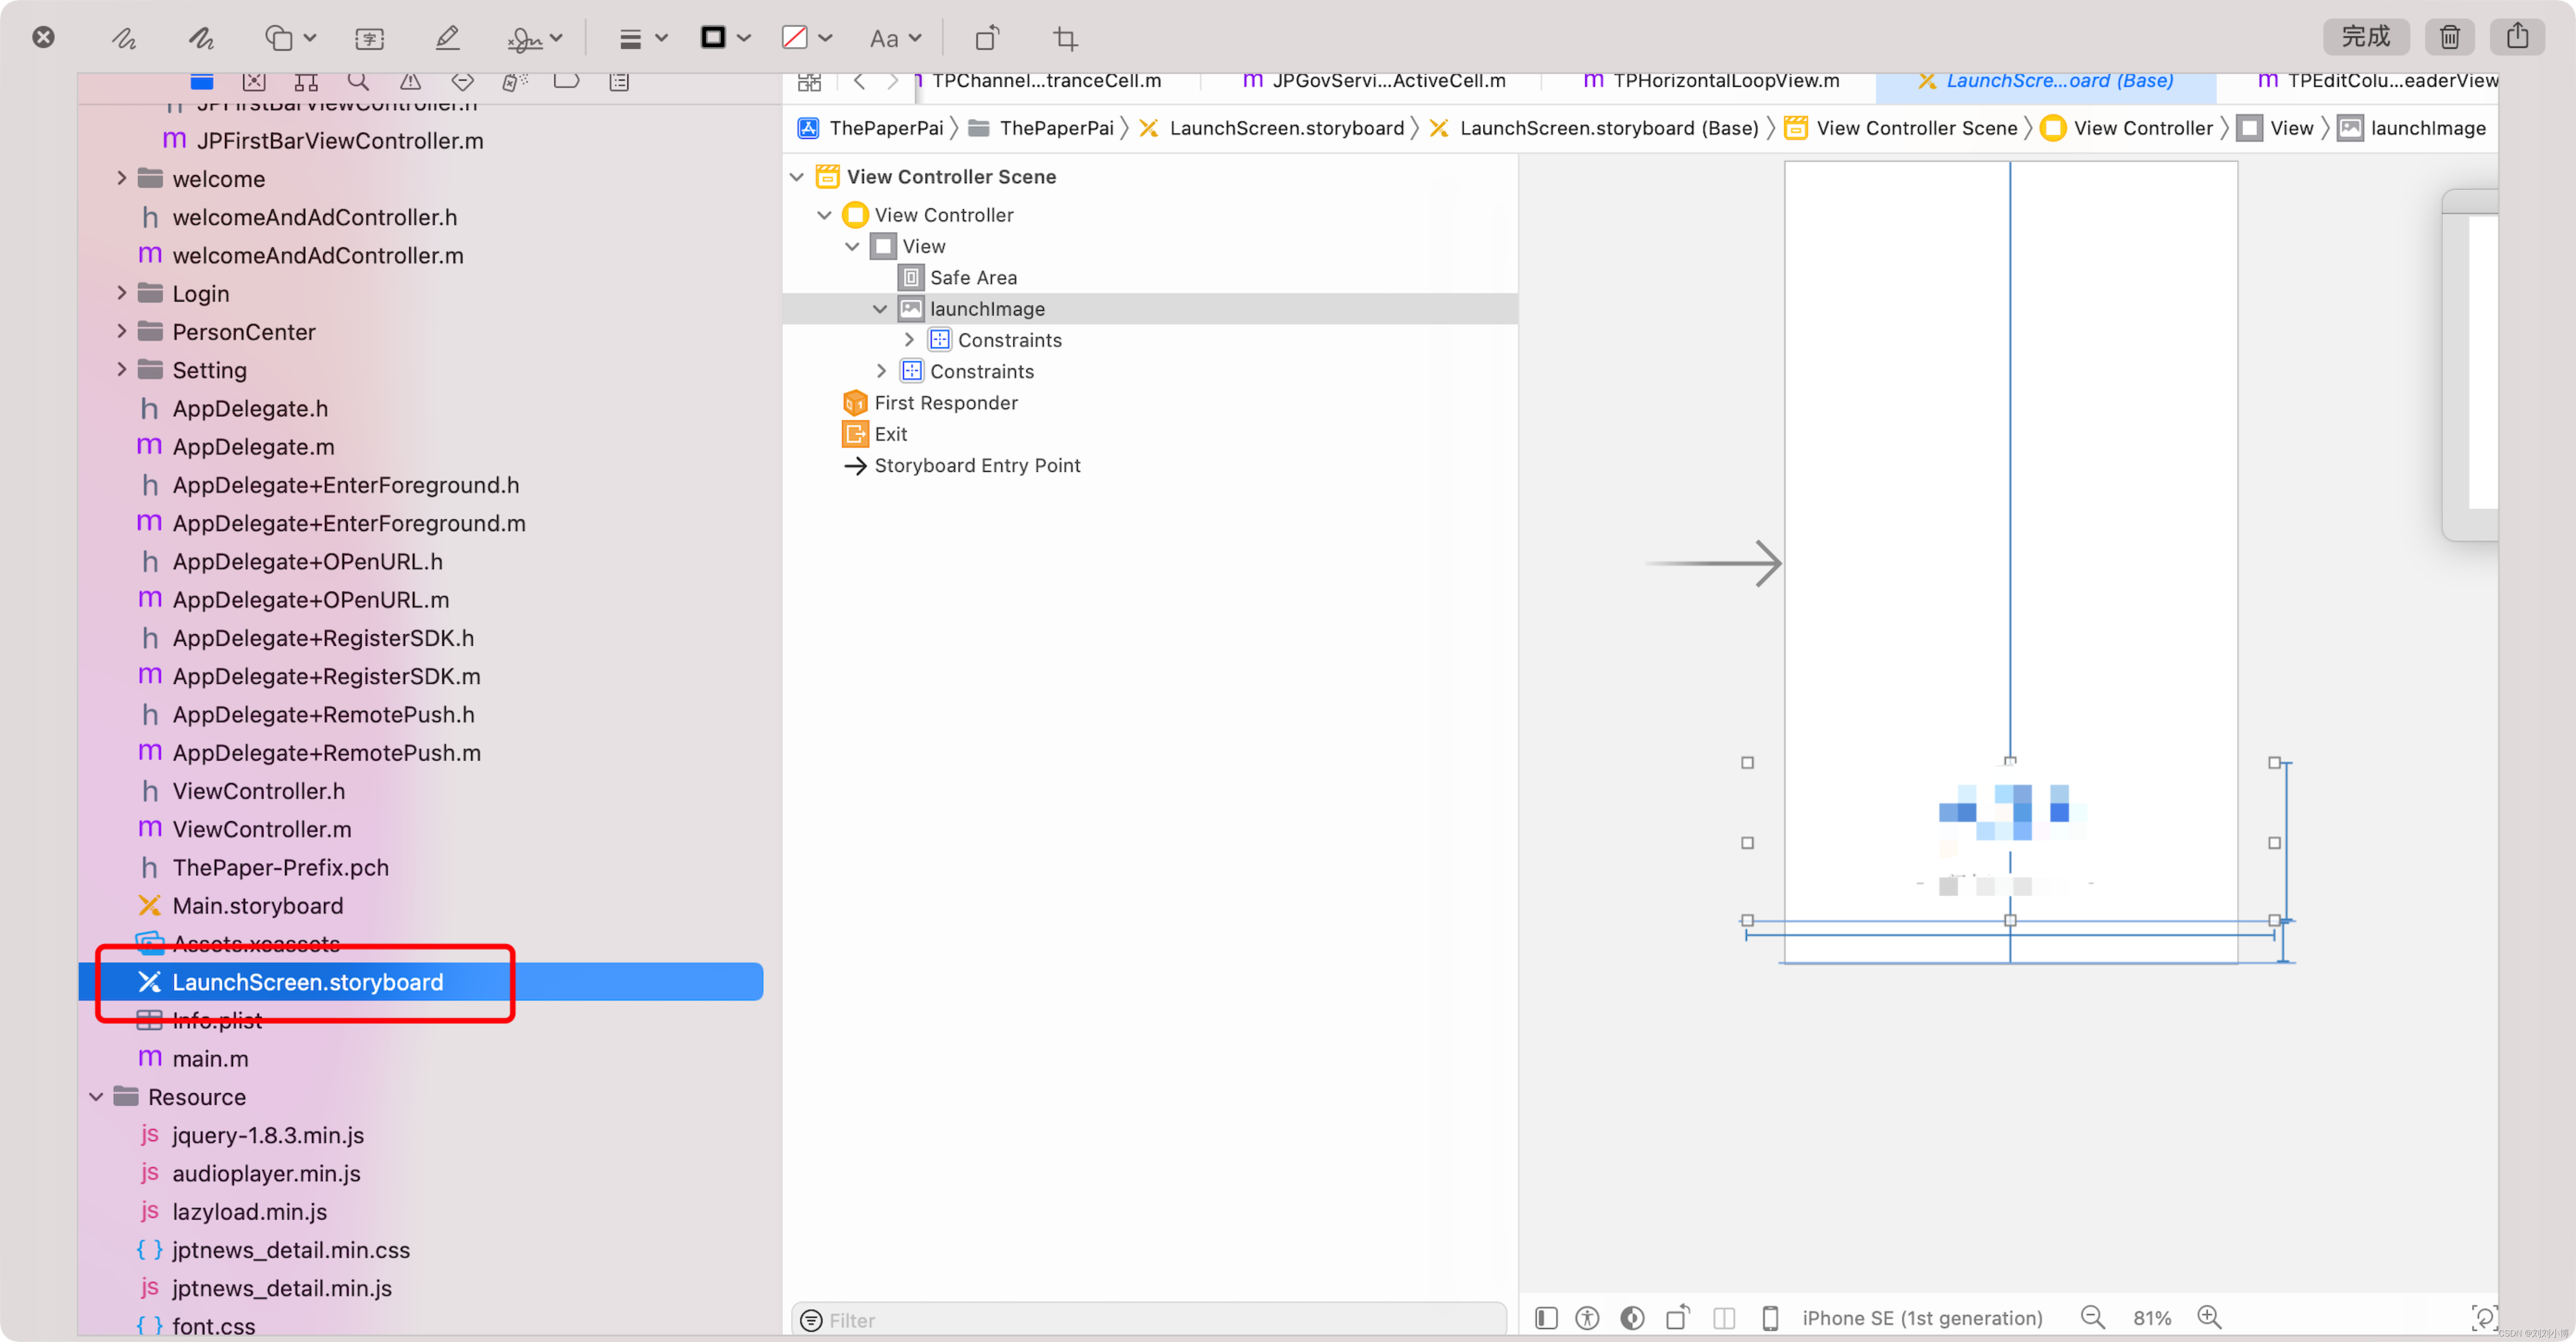Click View Controller Scene breadcrumb item
The width and height of the screenshot is (2576, 1342).
1902,128
